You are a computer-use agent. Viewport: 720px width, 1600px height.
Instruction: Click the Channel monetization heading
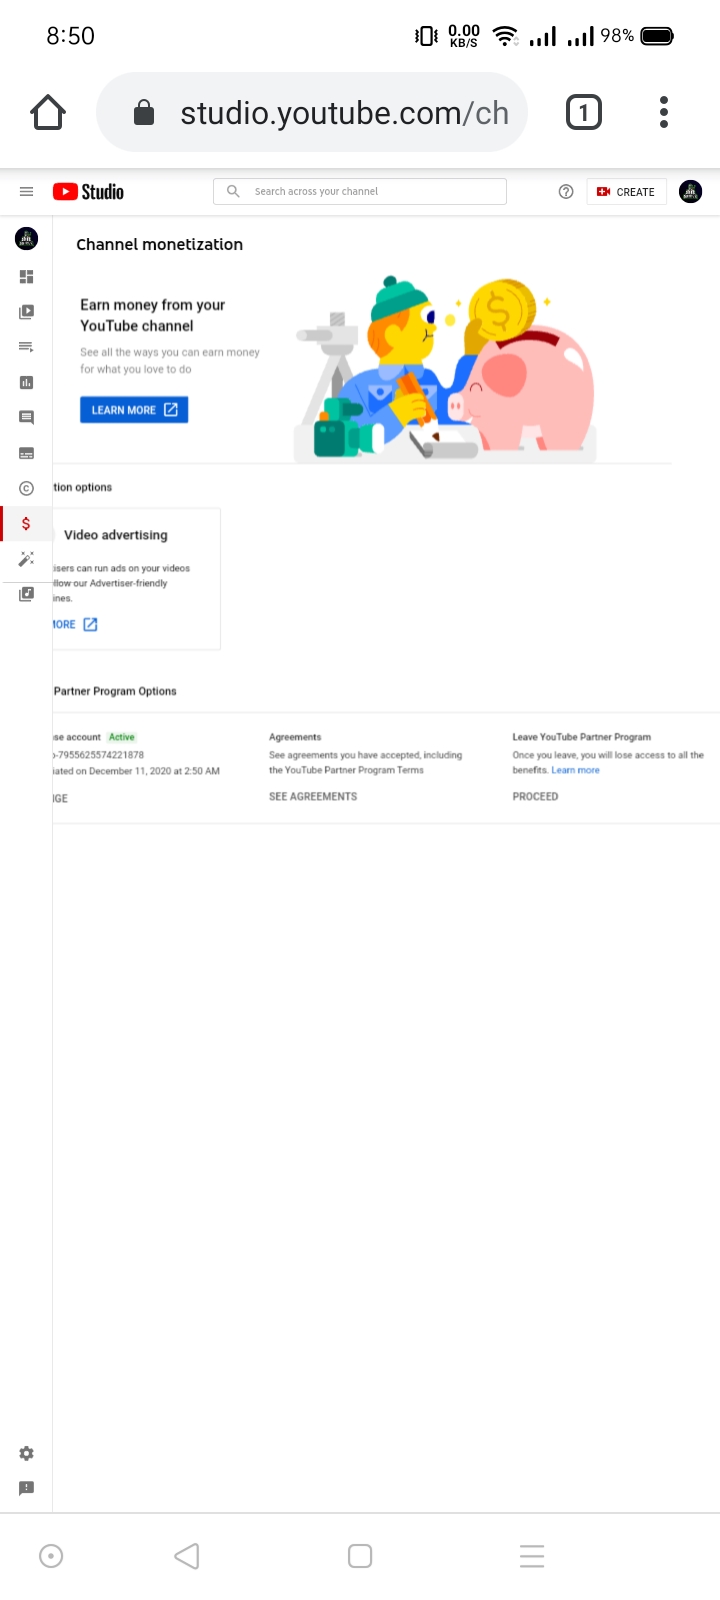(x=160, y=244)
